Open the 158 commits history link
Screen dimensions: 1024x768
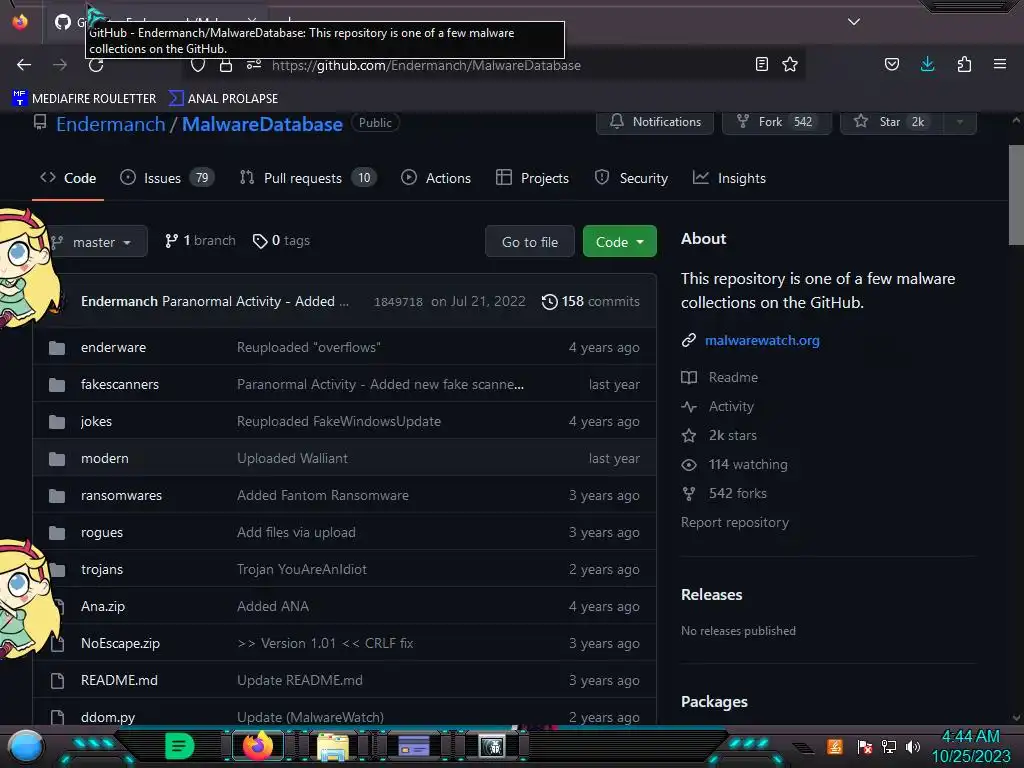[590, 302]
